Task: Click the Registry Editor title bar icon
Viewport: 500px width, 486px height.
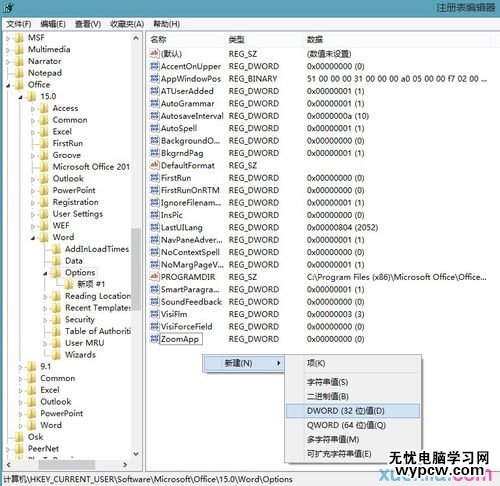Action: [x=9, y=7]
